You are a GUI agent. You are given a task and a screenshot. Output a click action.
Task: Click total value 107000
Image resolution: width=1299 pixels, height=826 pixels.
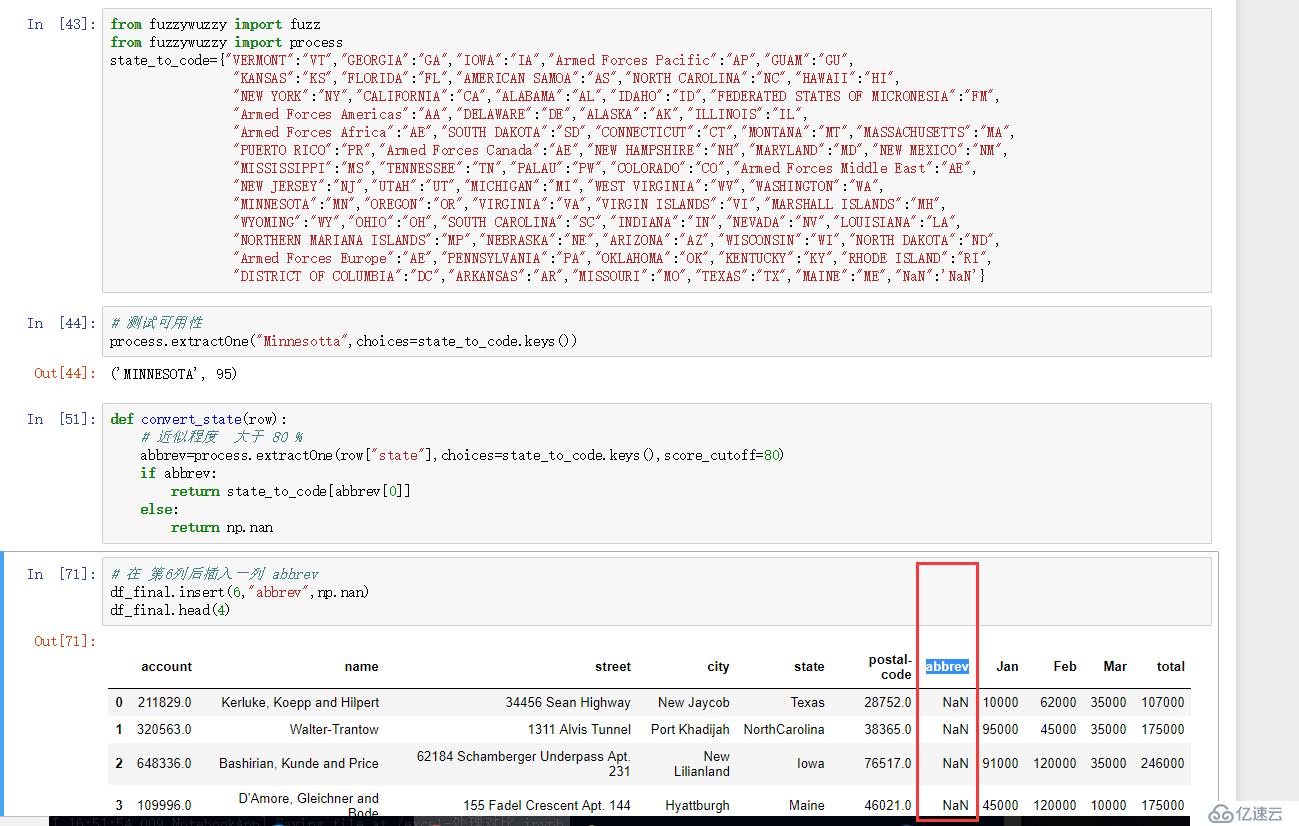(1163, 702)
